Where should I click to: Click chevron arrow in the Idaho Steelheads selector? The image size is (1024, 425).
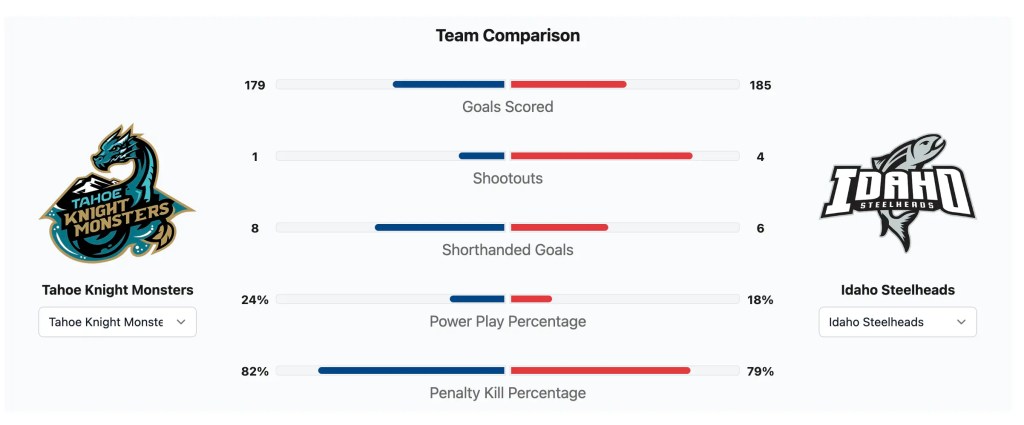(961, 322)
